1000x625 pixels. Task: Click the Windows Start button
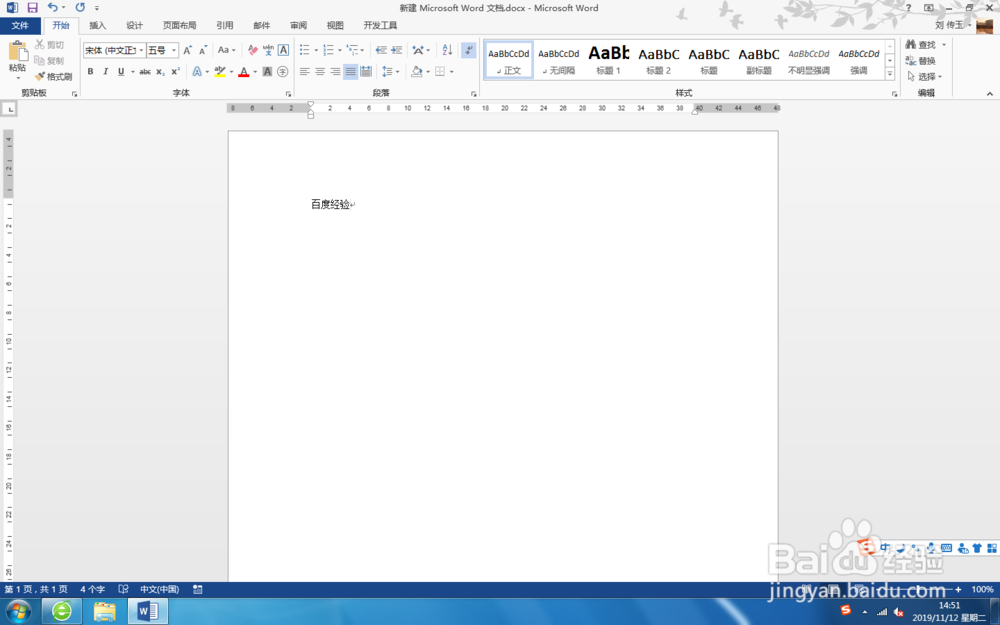tap(18, 612)
